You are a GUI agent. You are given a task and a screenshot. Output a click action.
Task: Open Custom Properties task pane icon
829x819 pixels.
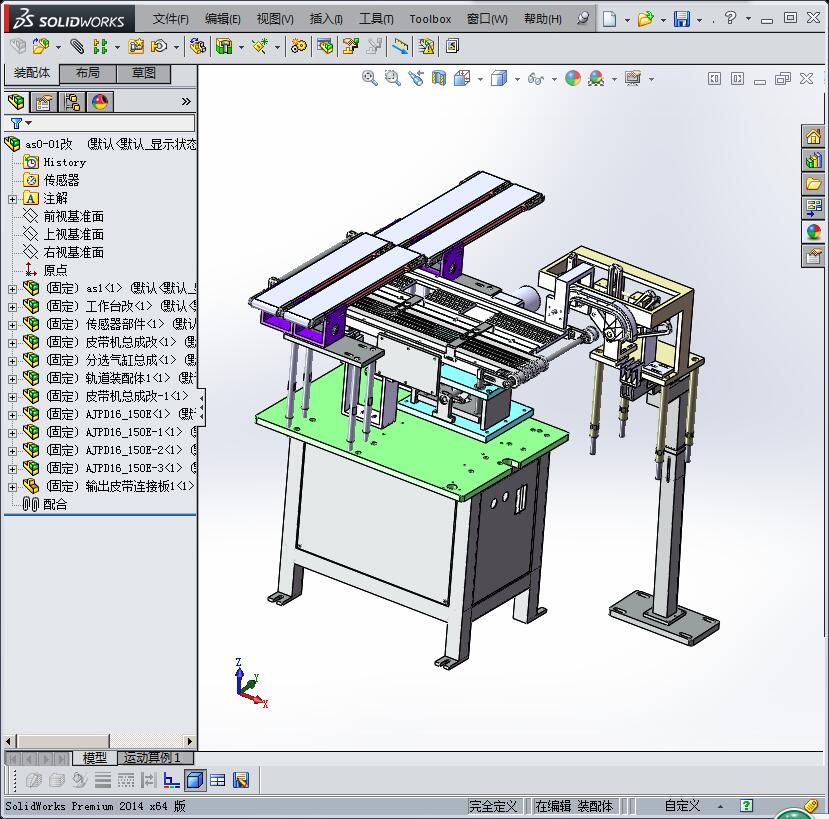click(x=813, y=256)
